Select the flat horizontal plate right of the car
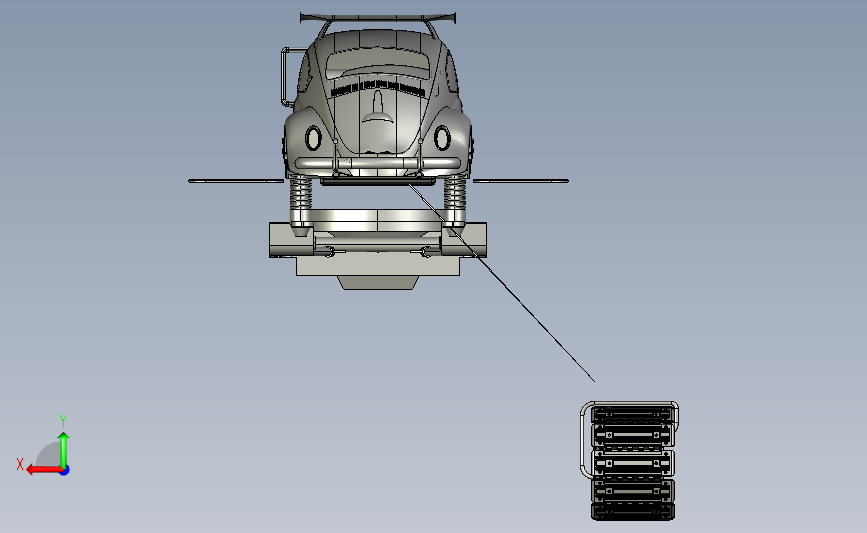 521,181
